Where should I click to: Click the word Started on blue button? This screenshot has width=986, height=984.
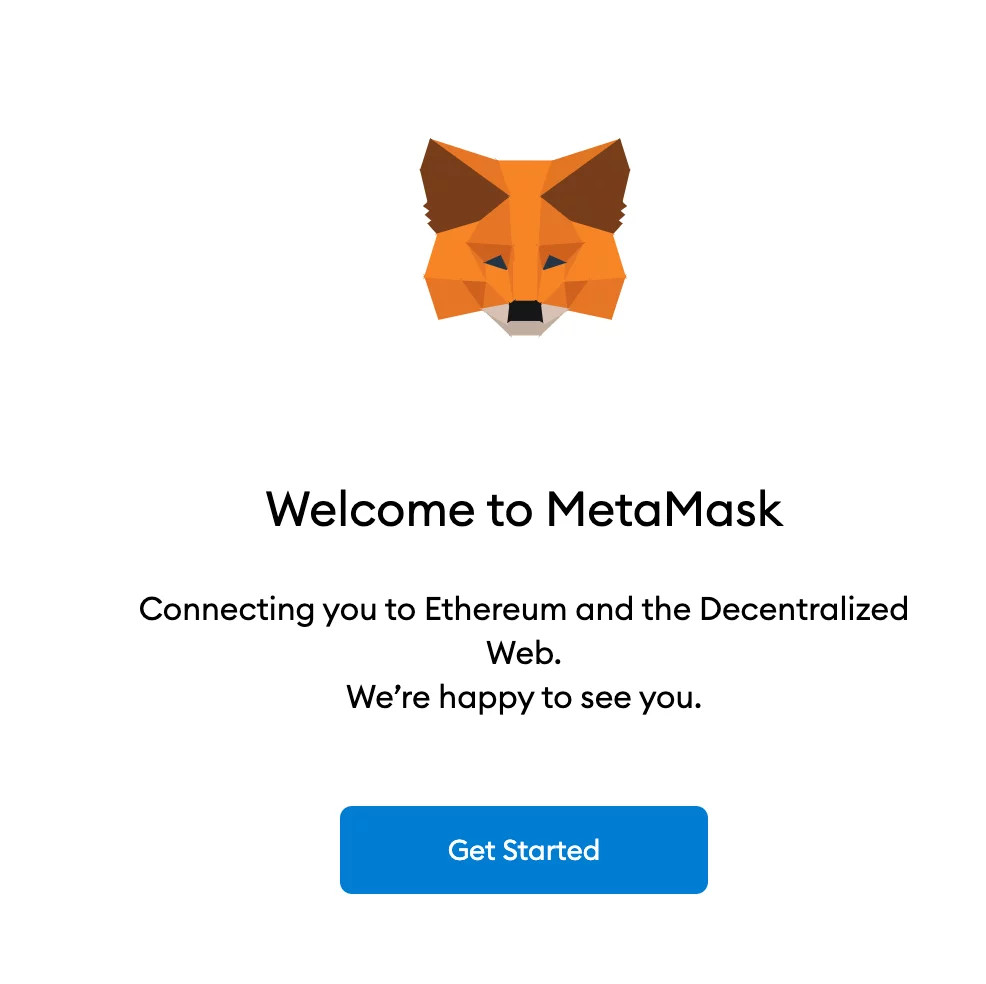tap(551, 850)
